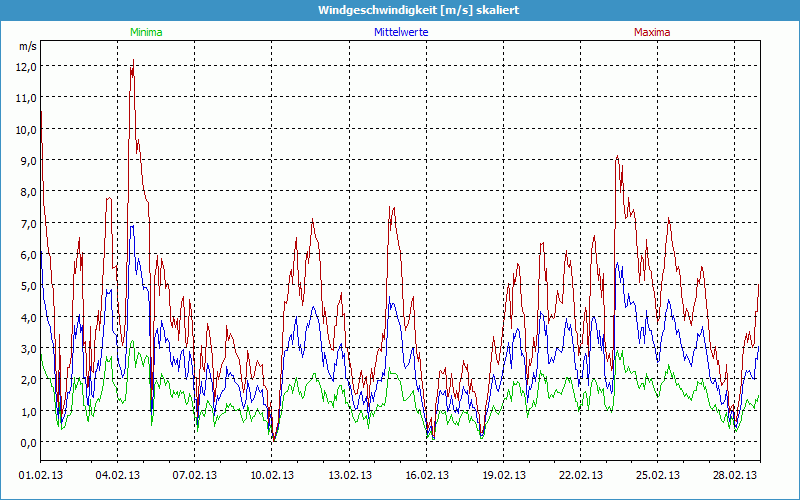Click the 5,0 y-axis value
Screen dimensions: 800x500
click(x=29, y=286)
